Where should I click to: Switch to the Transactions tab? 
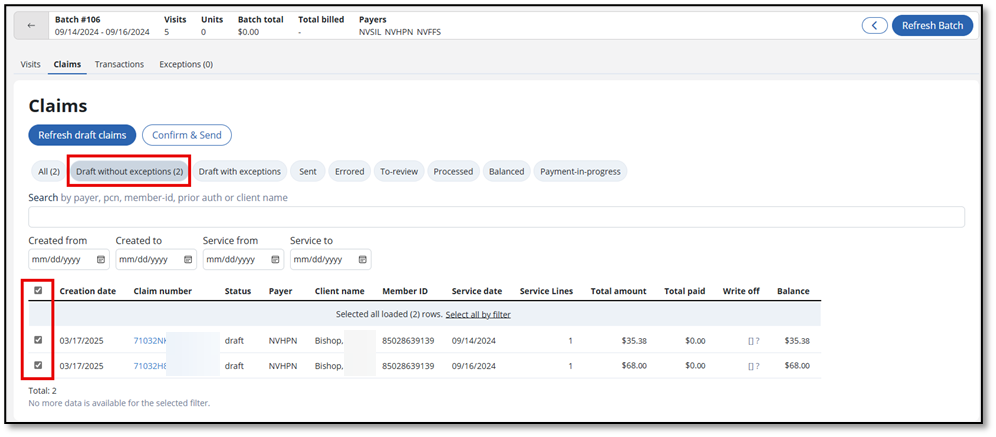[119, 64]
